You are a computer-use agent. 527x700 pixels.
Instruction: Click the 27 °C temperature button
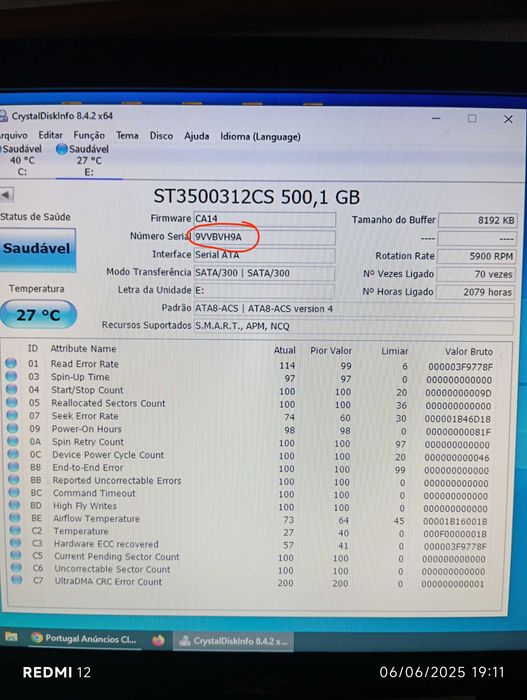tap(38, 315)
